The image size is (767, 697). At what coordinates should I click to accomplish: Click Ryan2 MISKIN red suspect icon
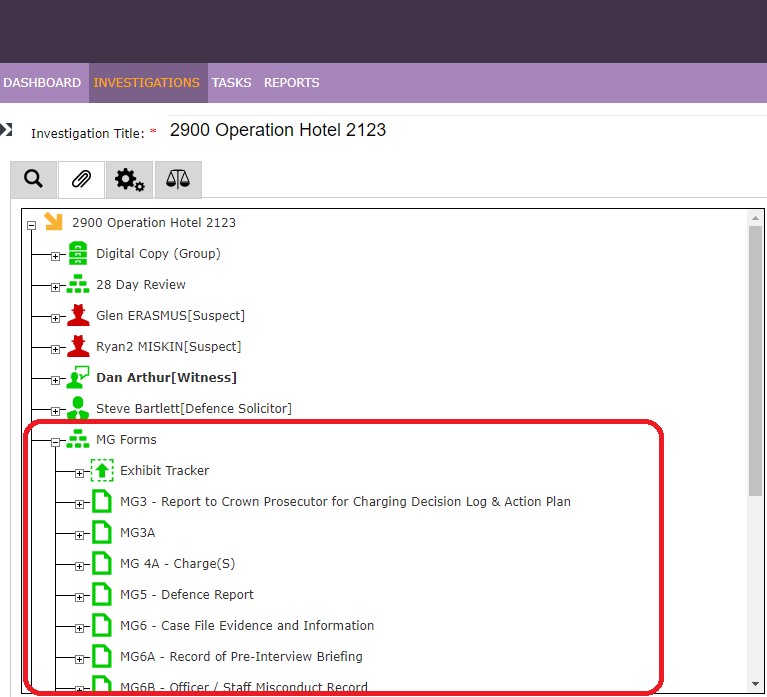click(78, 346)
